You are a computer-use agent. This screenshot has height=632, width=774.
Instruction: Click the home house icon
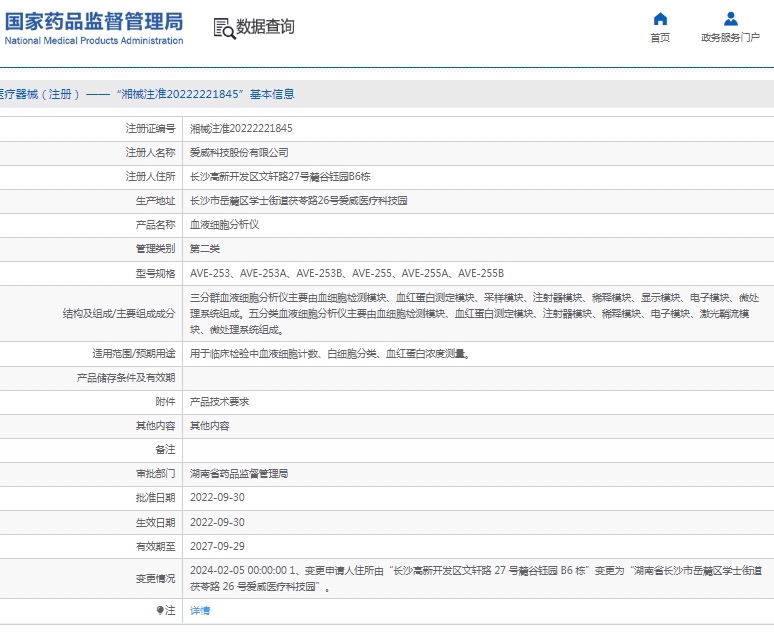[x=660, y=19]
